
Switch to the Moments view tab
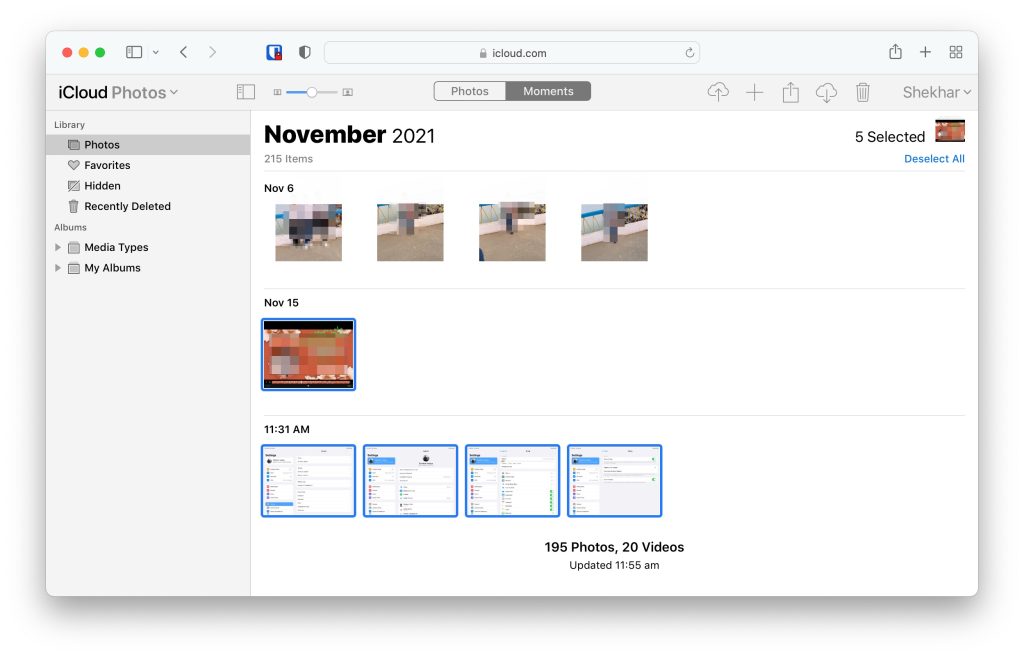(x=548, y=91)
